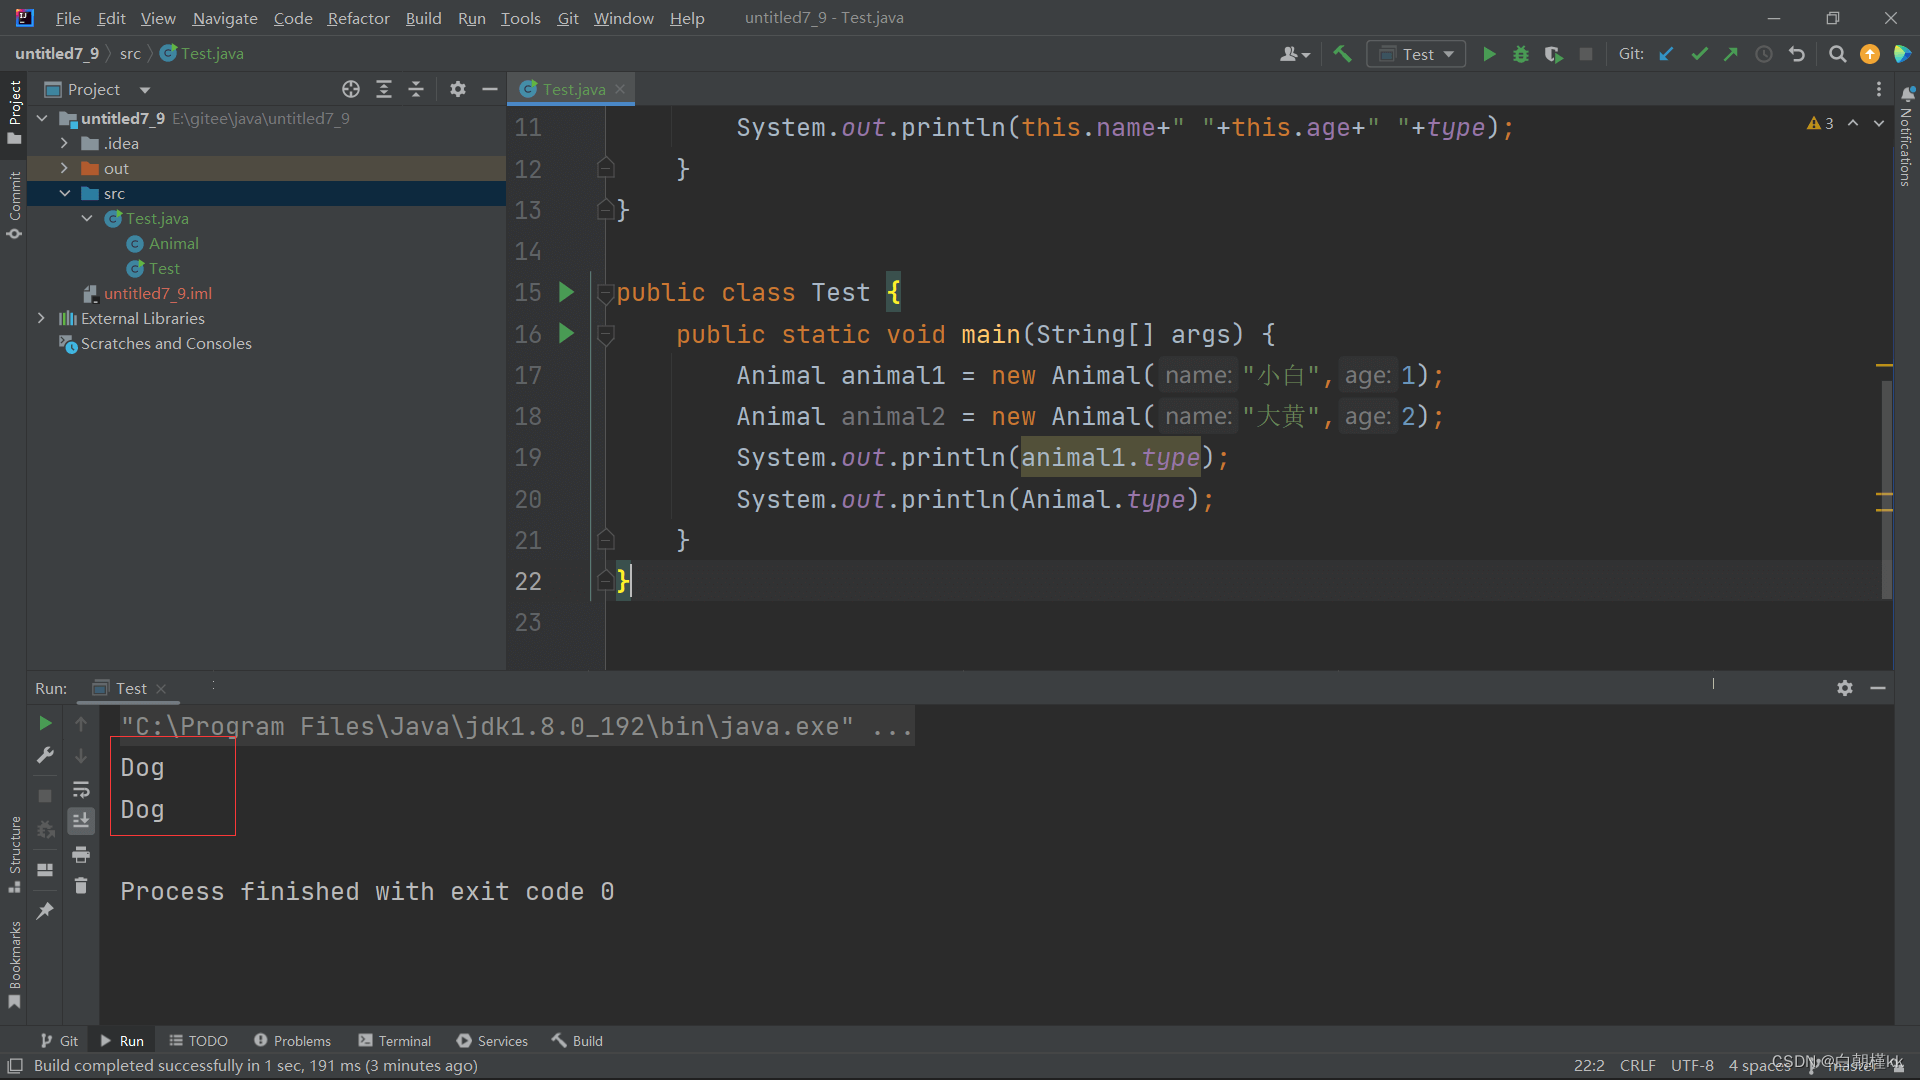Click Select Opened File target icon
1920x1080 pixels.
(x=351, y=90)
